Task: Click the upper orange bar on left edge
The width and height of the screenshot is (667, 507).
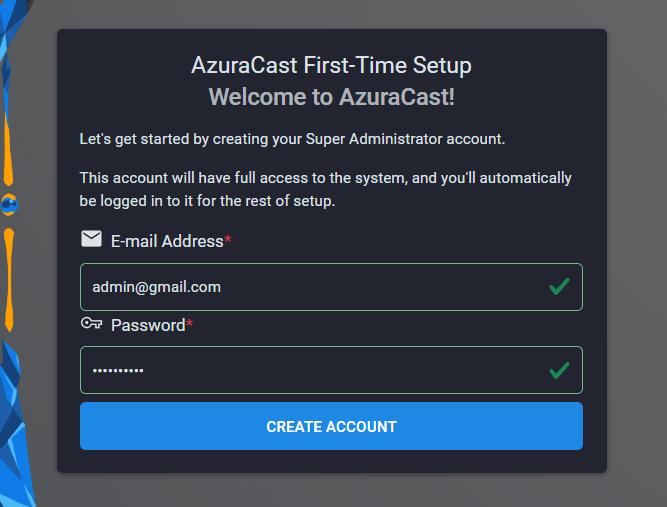Action: [9, 150]
